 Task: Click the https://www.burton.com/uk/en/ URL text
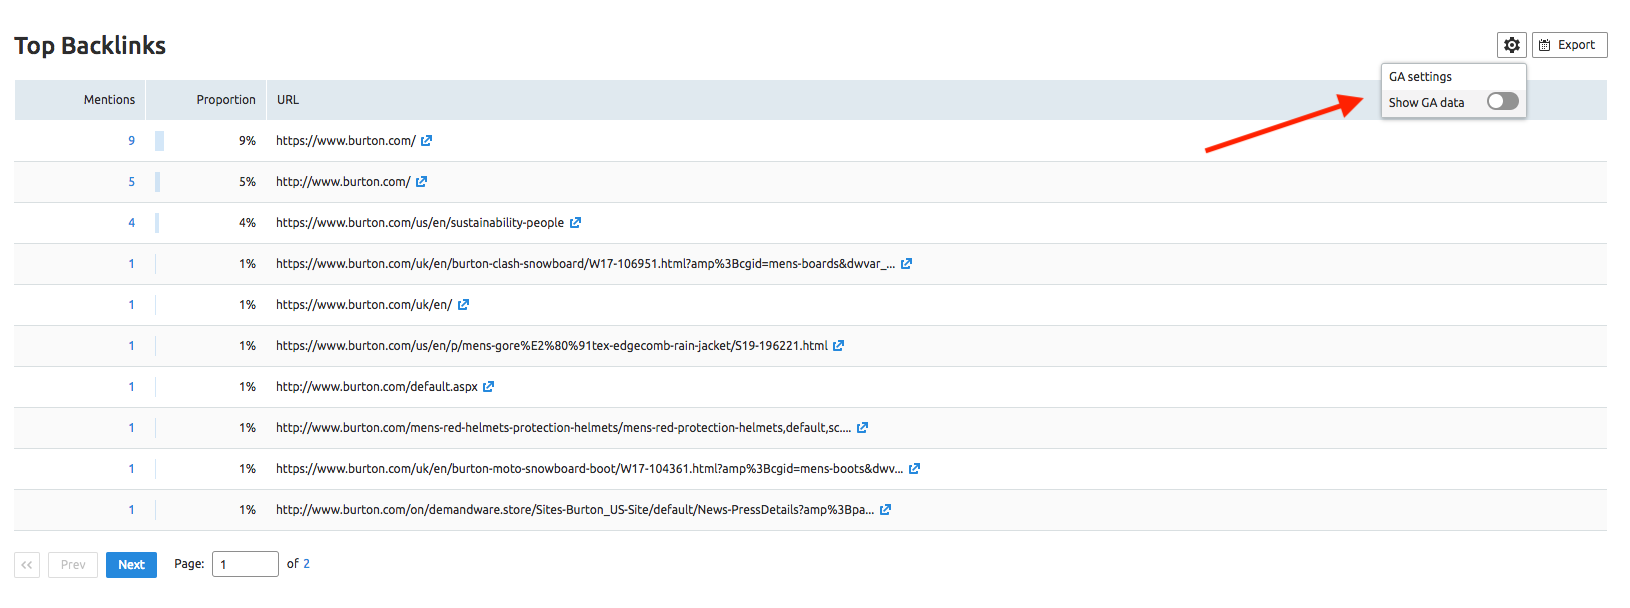pos(364,305)
